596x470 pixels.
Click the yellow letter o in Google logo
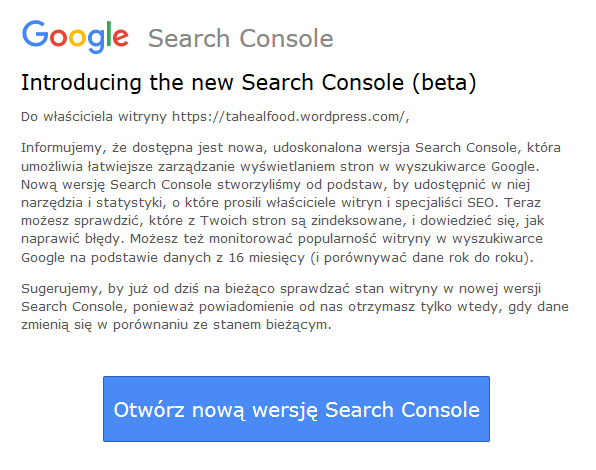pyautogui.click(x=77, y=37)
